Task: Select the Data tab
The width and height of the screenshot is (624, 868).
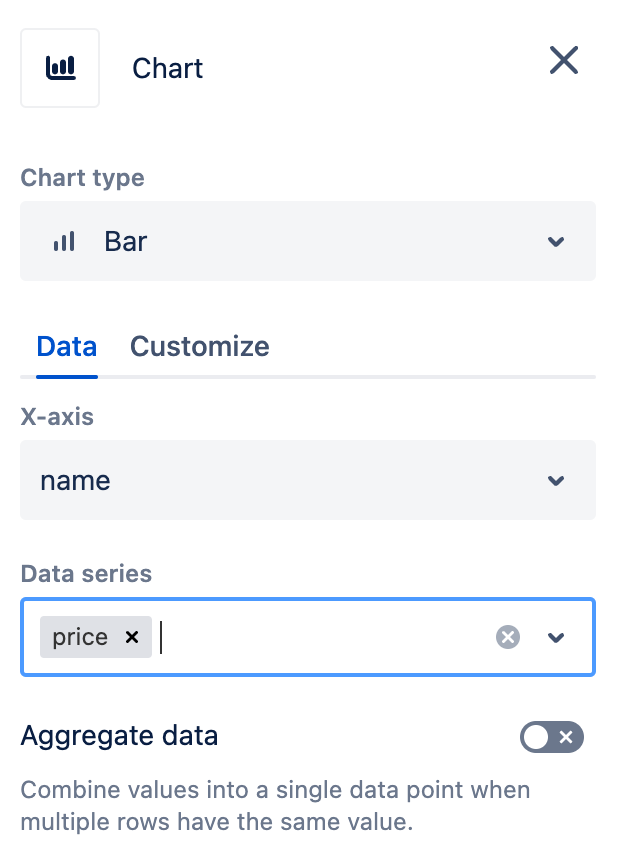Action: [66, 346]
